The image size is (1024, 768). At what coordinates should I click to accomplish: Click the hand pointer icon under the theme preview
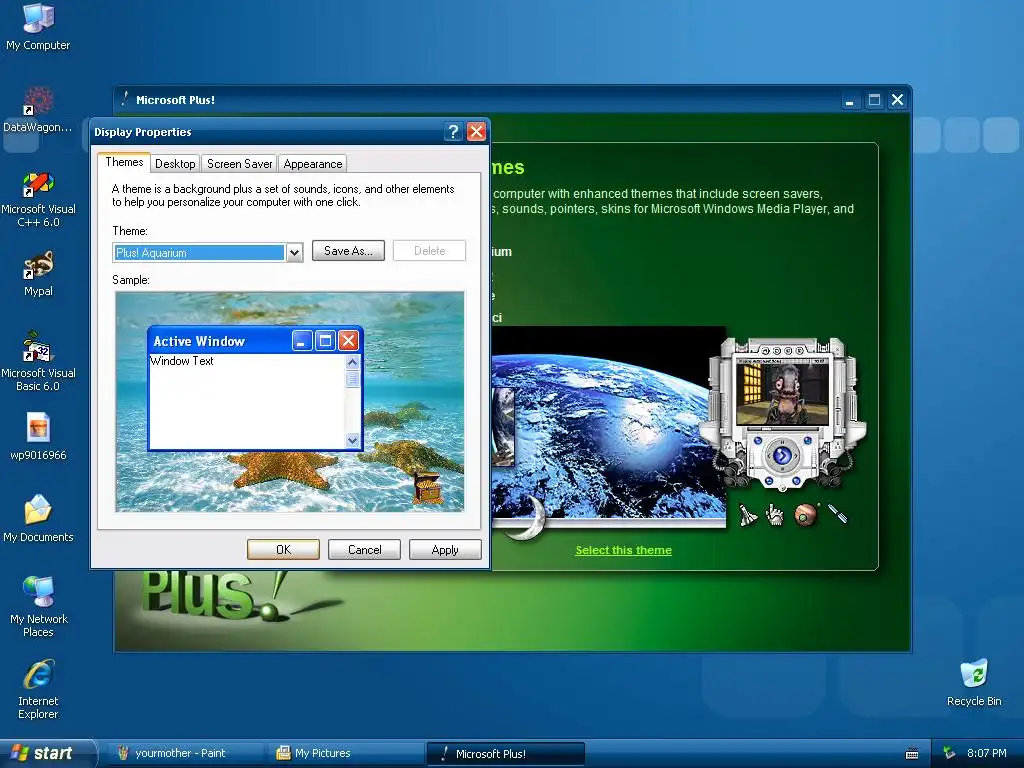(775, 515)
